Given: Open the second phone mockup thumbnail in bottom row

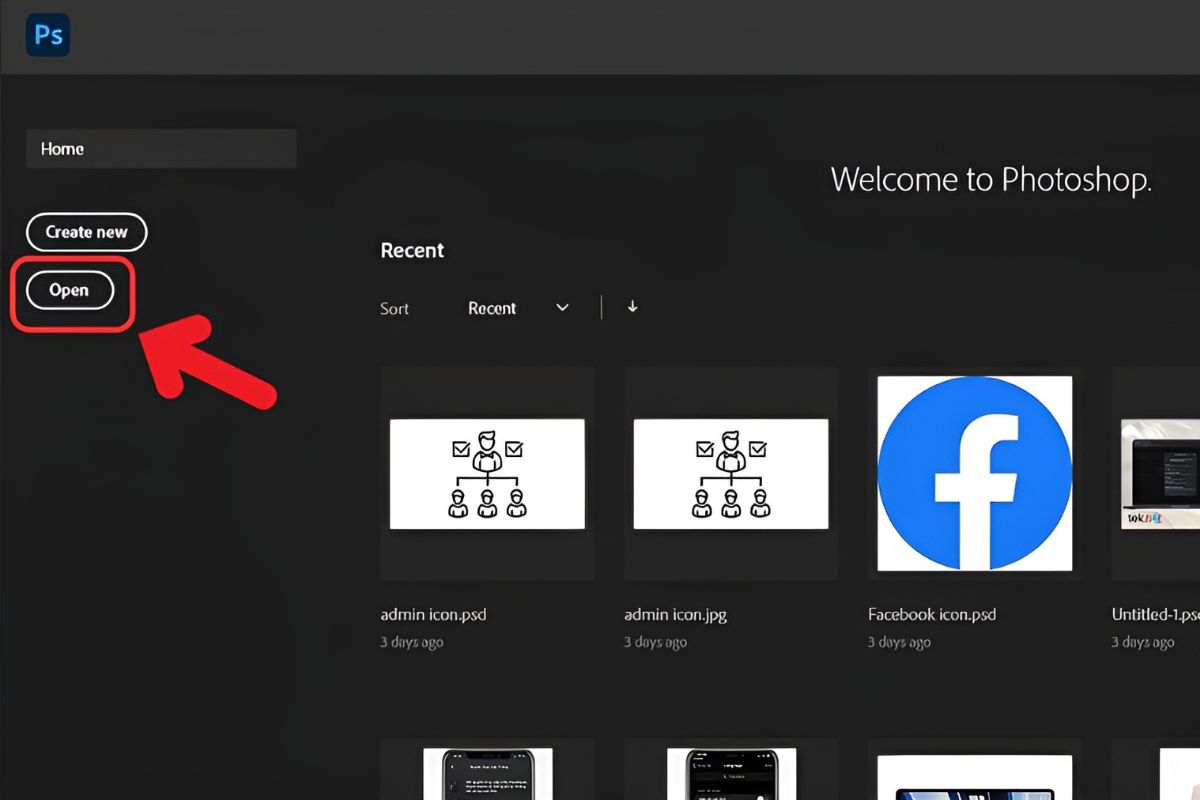Looking at the screenshot, I should (x=731, y=772).
